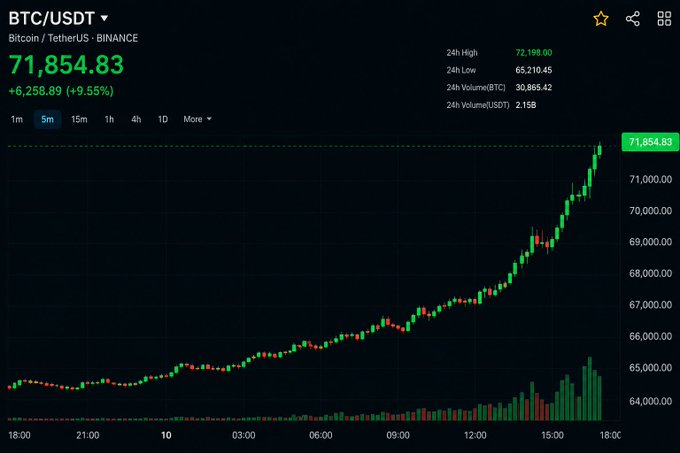Switch to the 1h timeframe
This screenshot has width=680, height=453.
109,119
